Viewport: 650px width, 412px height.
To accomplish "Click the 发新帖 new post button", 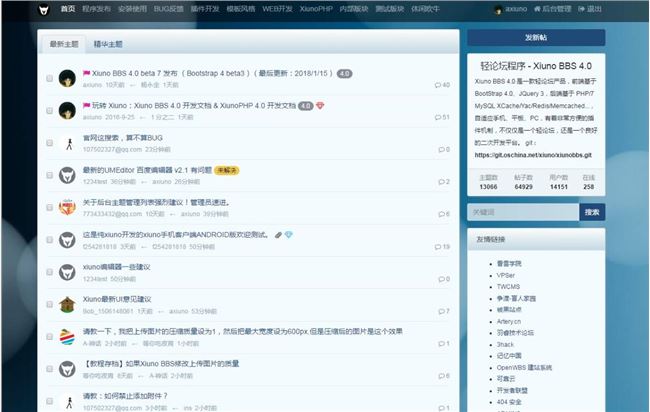I will [536, 38].
